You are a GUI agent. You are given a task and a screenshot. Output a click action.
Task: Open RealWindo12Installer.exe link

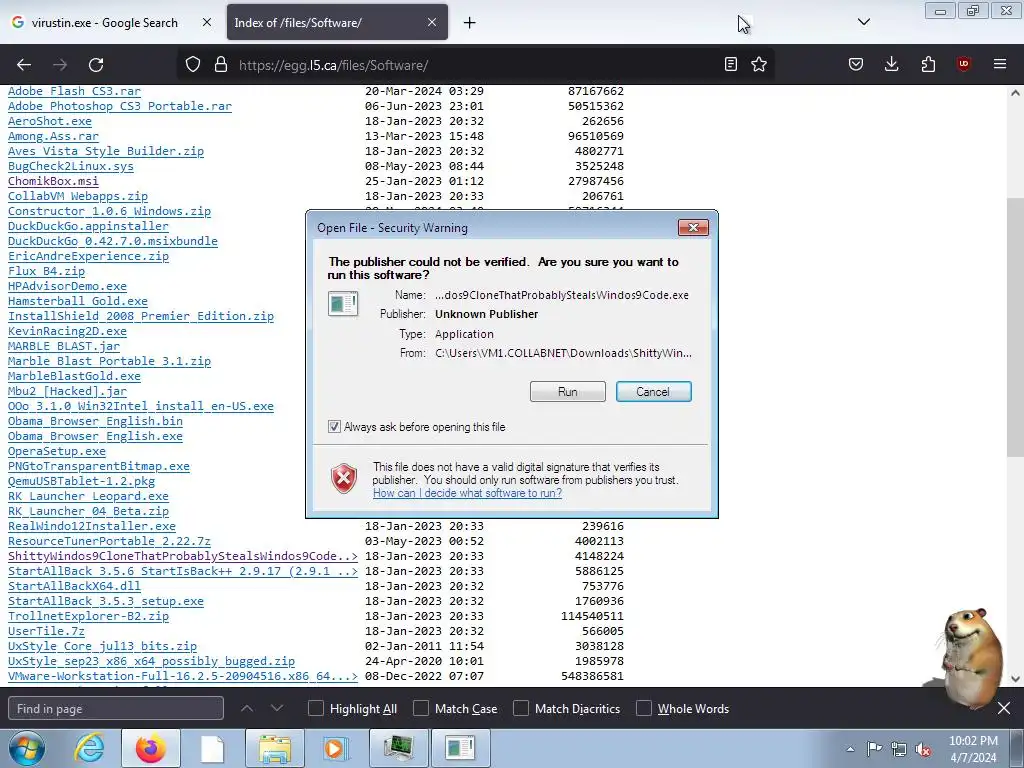(x=91, y=526)
